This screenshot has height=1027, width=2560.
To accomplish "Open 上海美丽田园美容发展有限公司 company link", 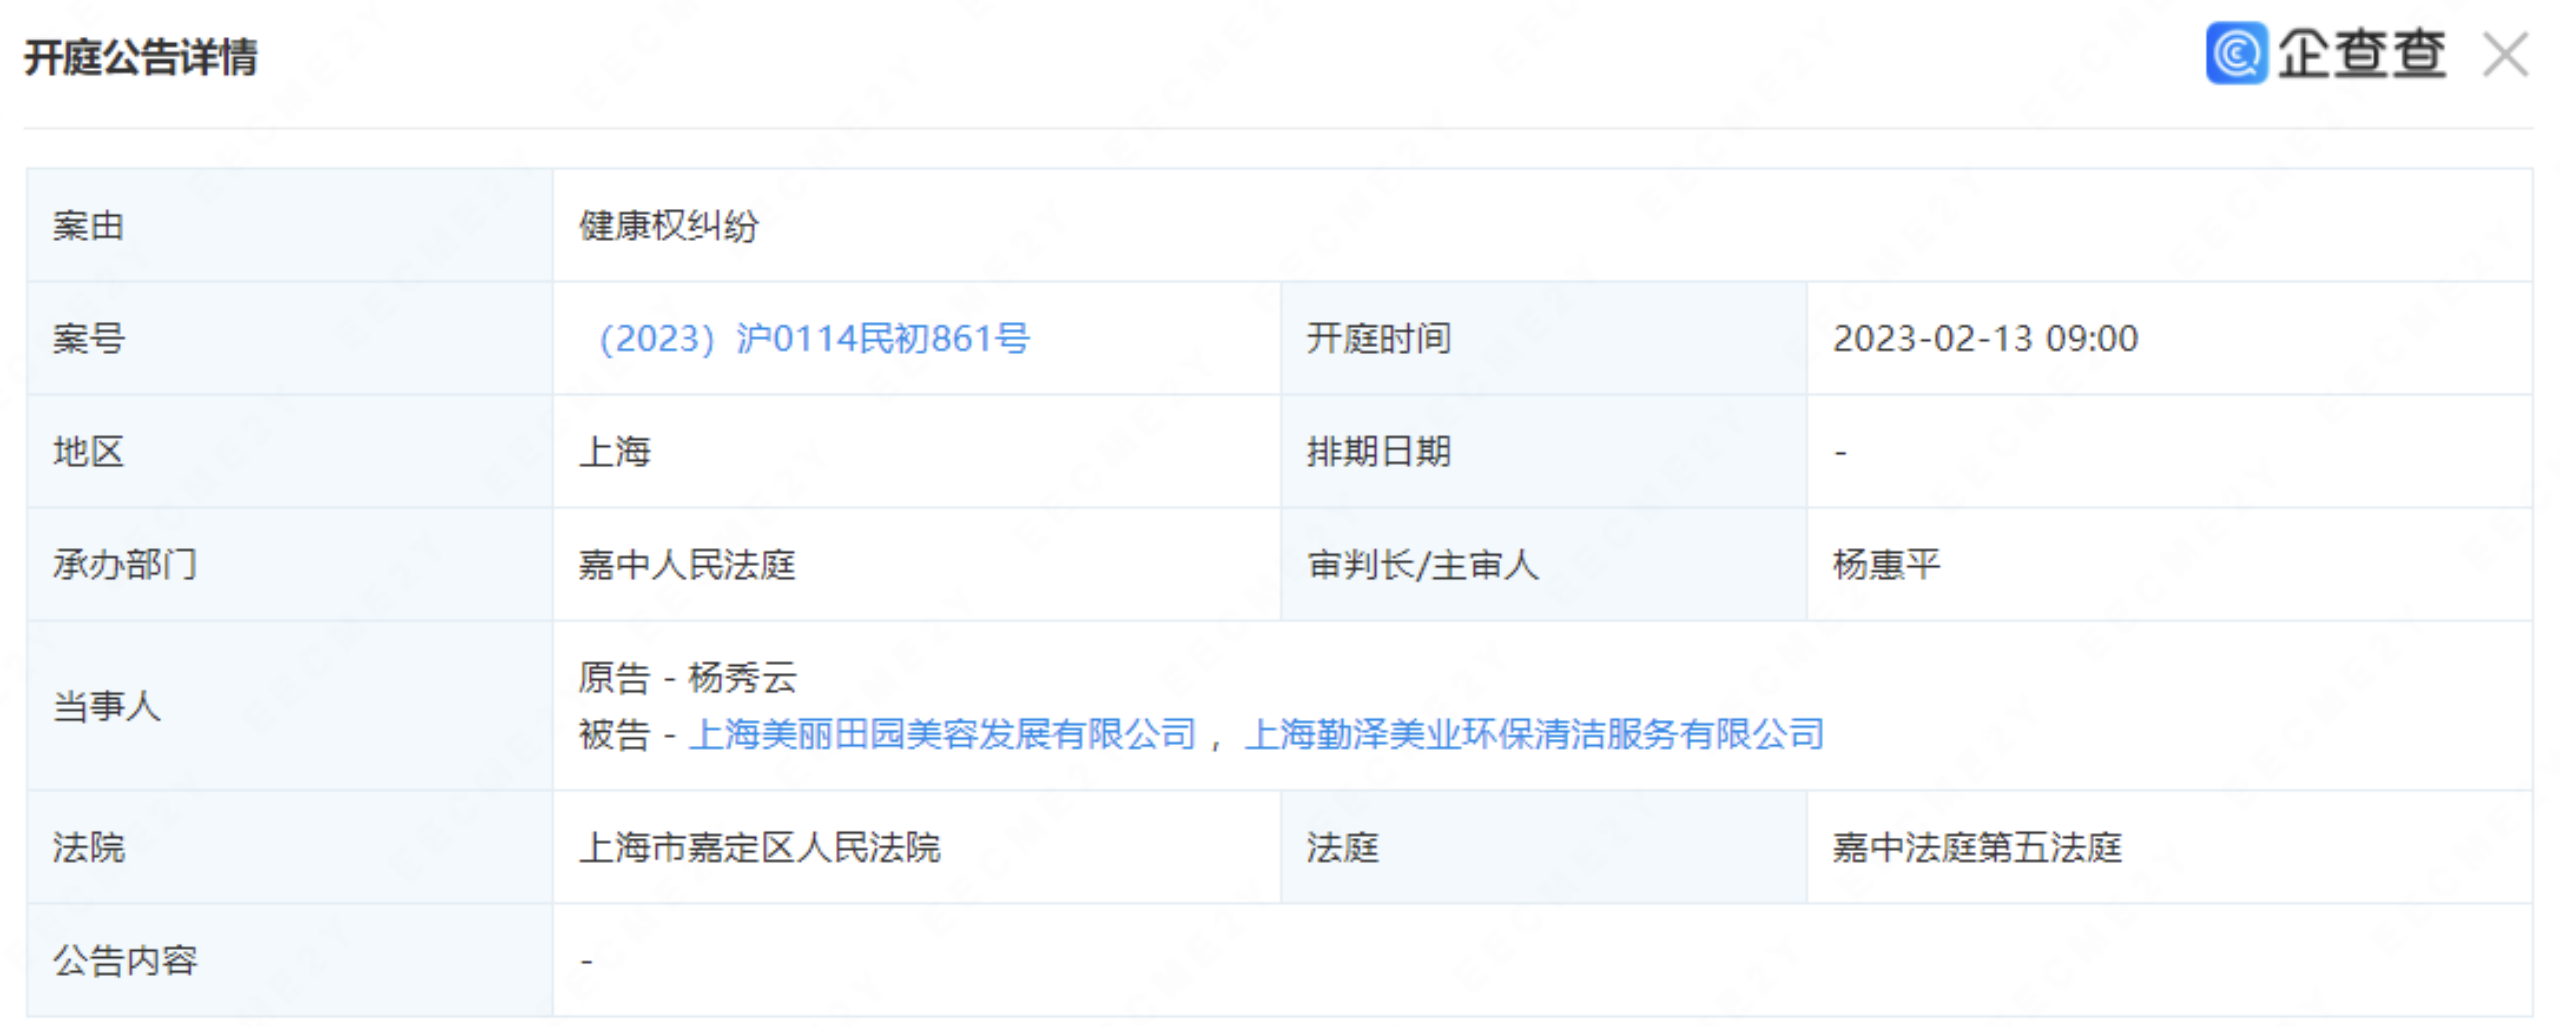I will click(x=942, y=735).
